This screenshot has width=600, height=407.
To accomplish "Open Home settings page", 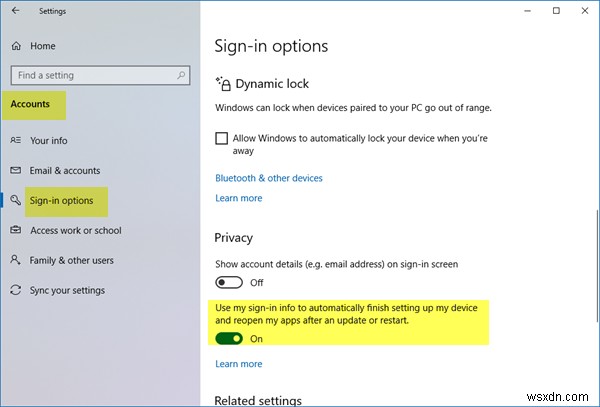I will point(43,46).
